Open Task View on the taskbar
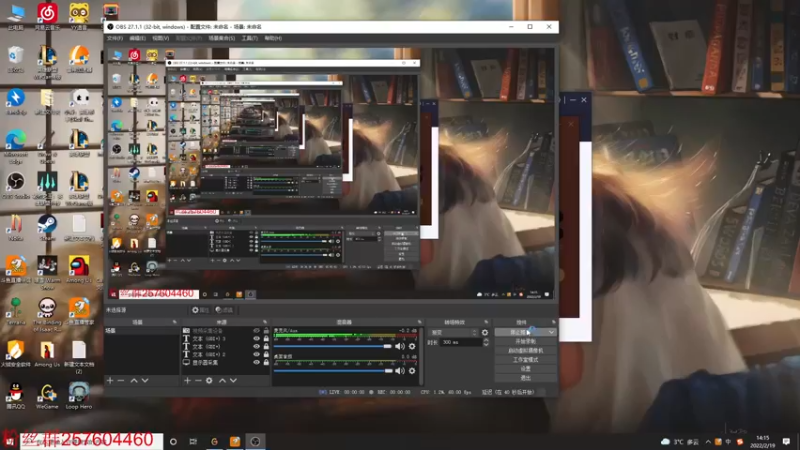Image resolution: width=800 pixels, height=450 pixels. (x=193, y=441)
